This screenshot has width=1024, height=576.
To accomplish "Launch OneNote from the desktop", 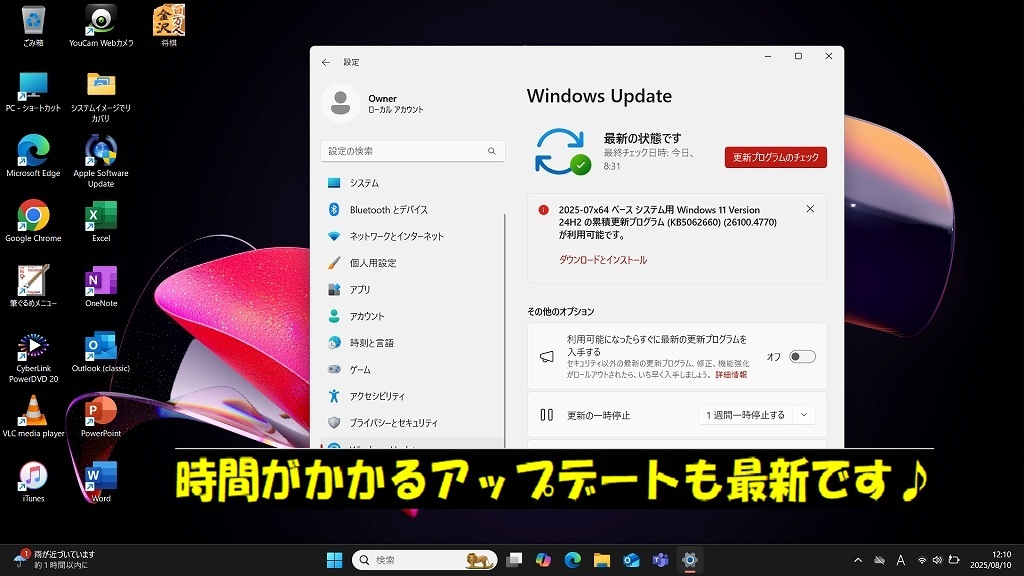I will coord(101,286).
